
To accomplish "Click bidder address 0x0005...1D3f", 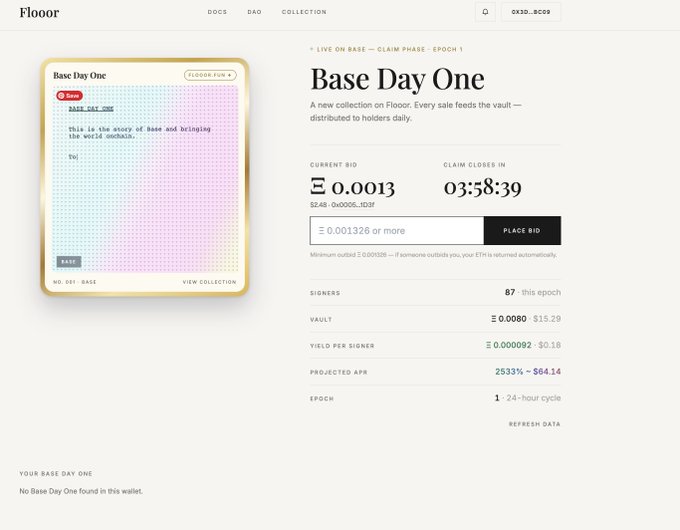I will coord(353,205).
